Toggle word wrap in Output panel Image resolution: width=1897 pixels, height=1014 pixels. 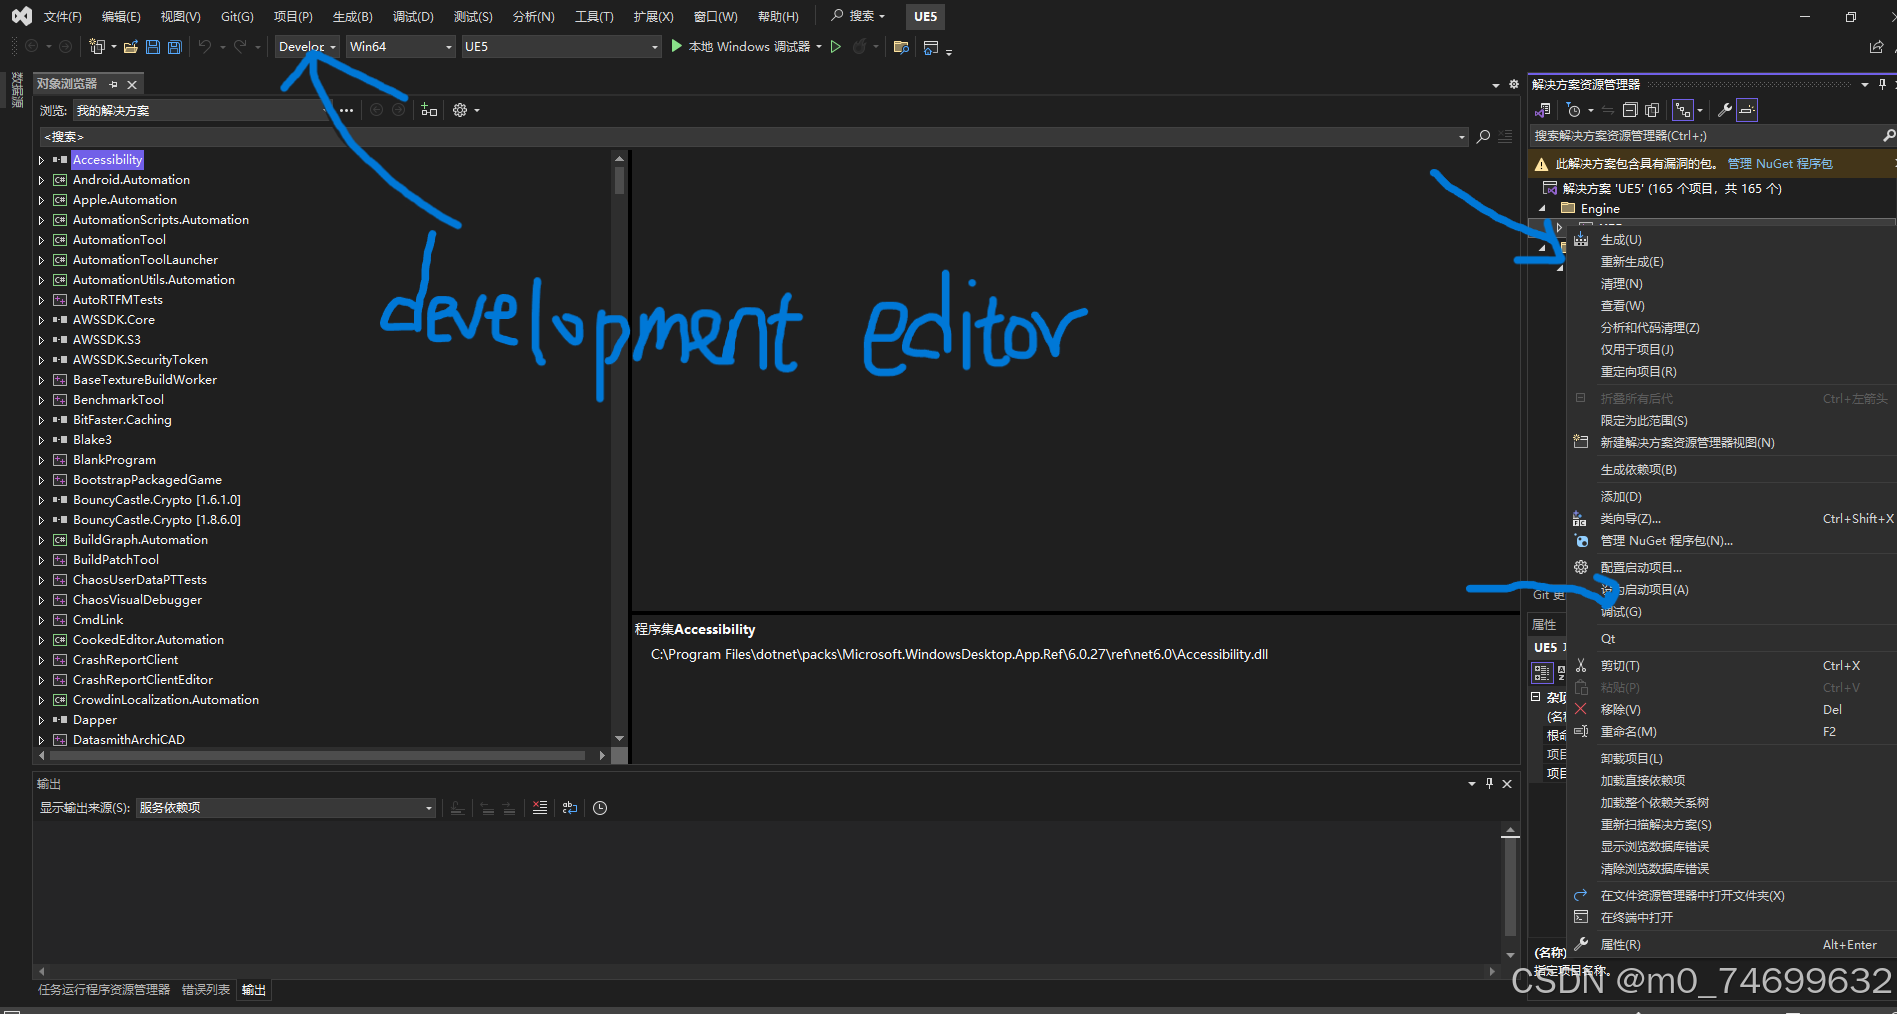(x=570, y=808)
